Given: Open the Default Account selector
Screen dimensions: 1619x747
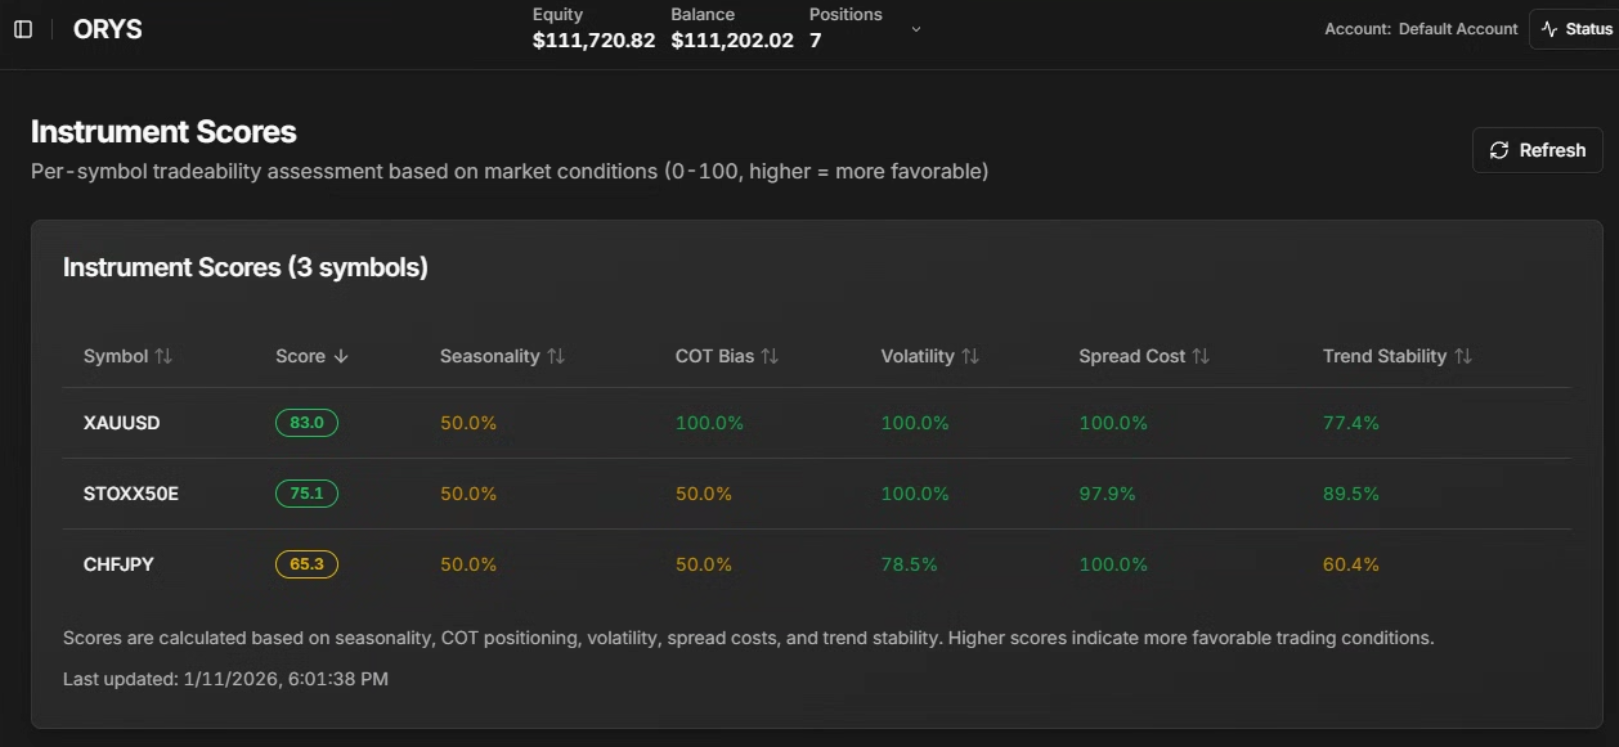Looking at the screenshot, I should click(x=1420, y=29).
